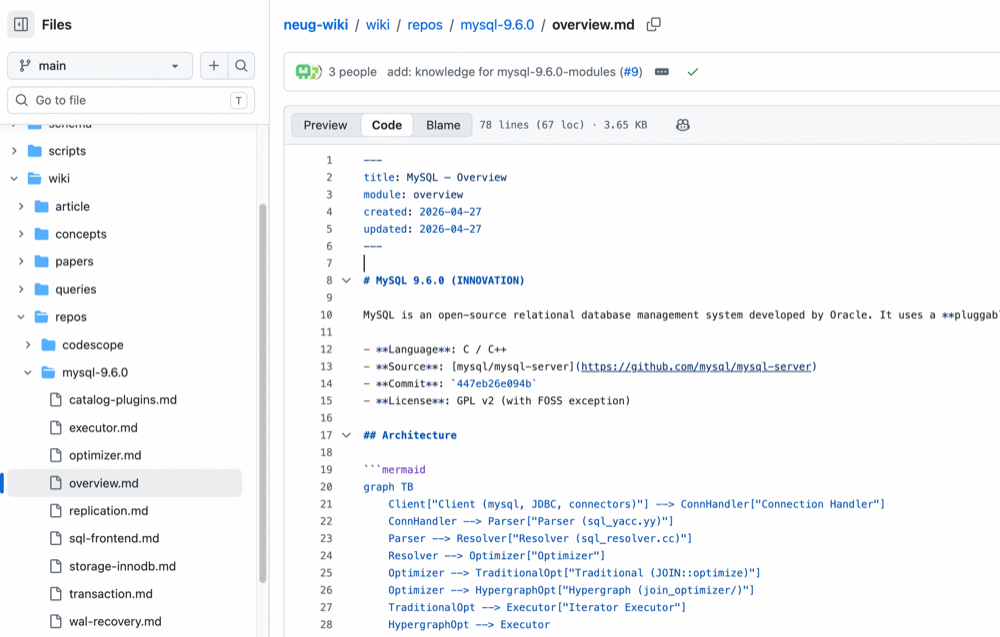Click the wiki folder in tree
Image resolution: width=1000 pixels, height=637 pixels.
tap(59, 179)
